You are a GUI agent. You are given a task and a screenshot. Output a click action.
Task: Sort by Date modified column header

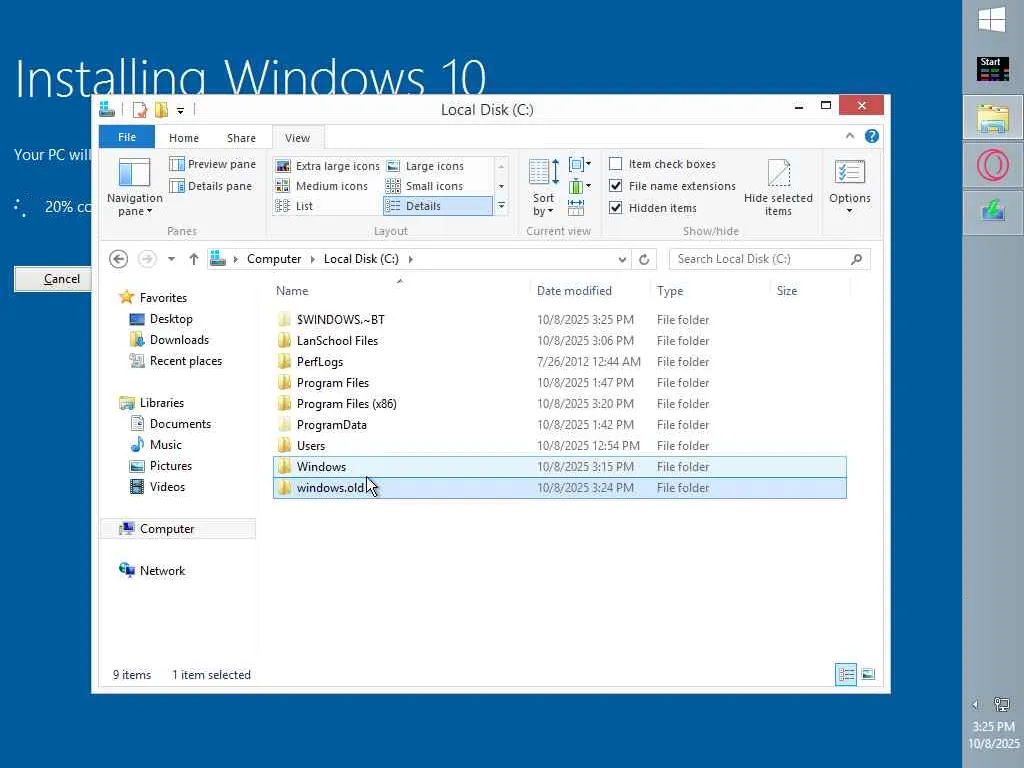coord(590,291)
